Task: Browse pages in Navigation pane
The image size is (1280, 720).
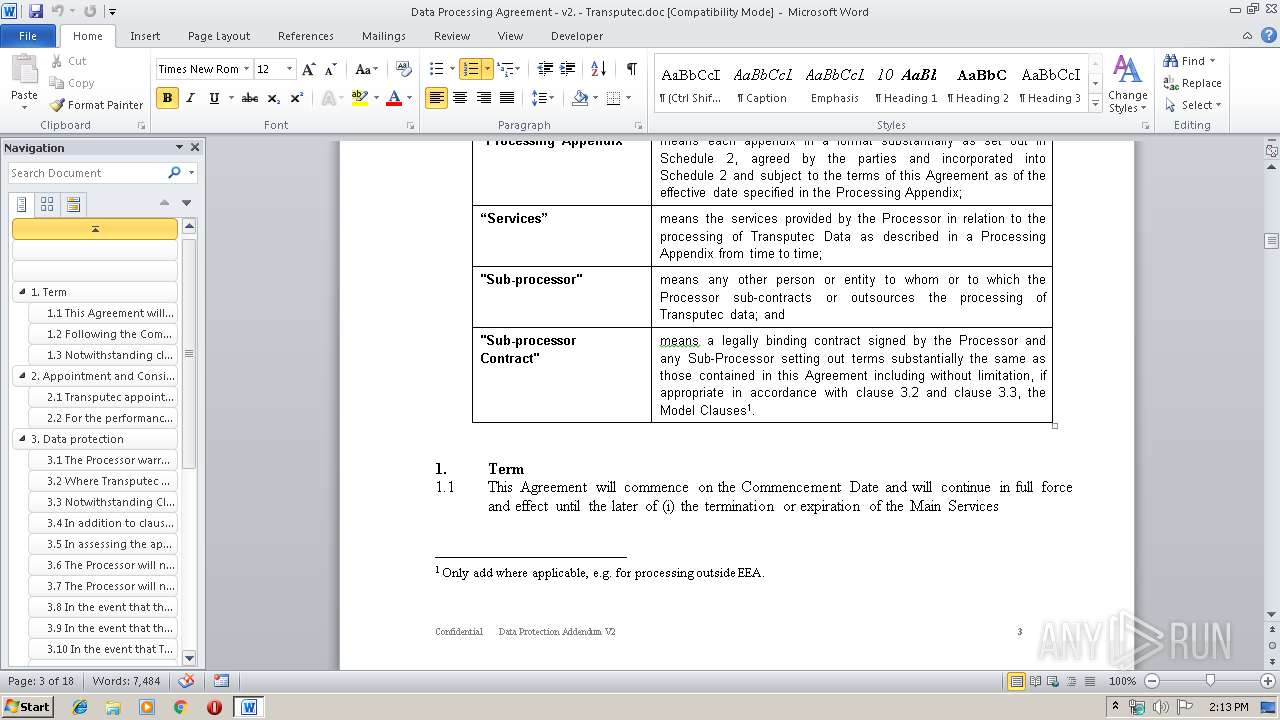Action: coord(47,204)
